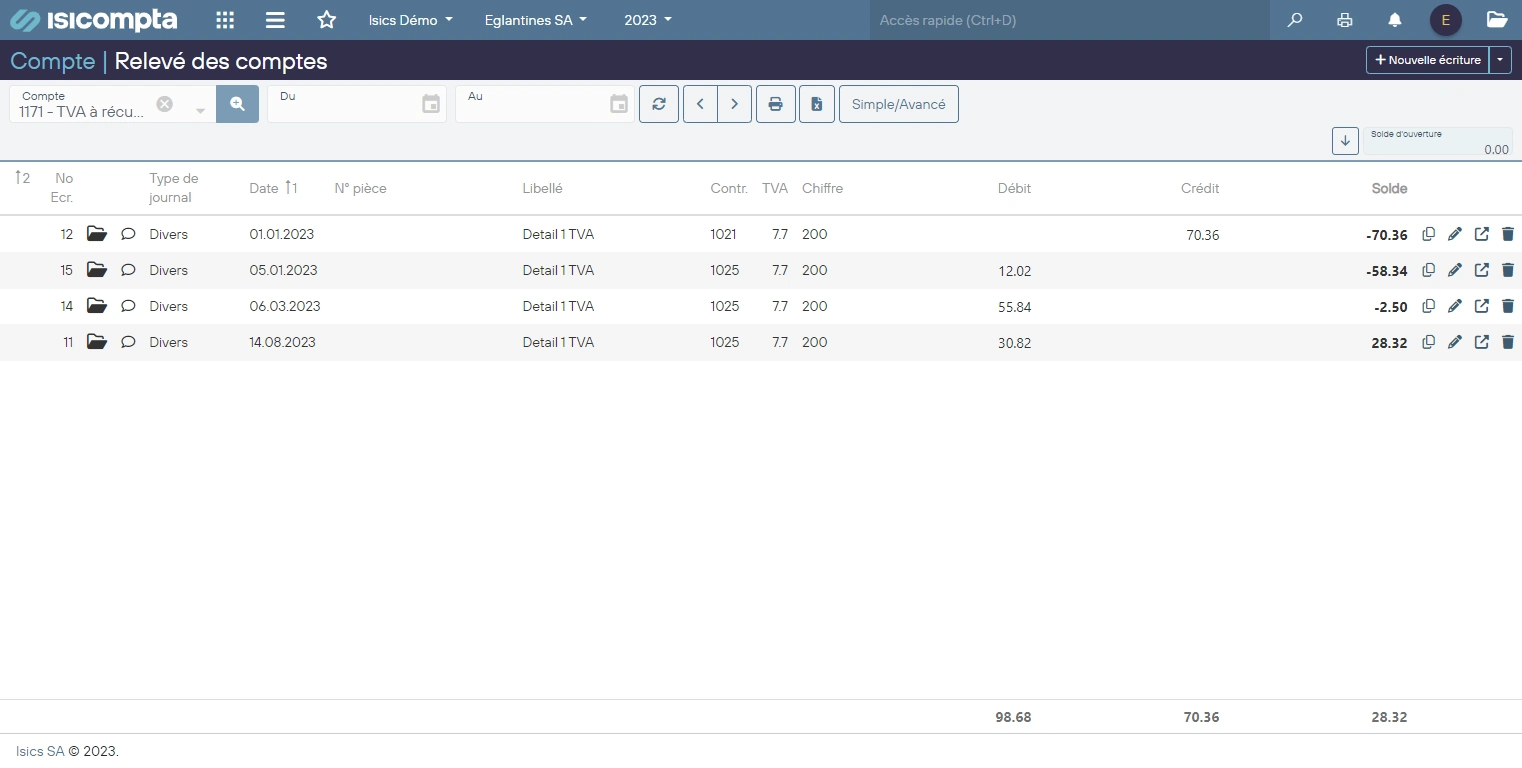
Task: Open documents folder for entry 14
Action: click(96, 306)
